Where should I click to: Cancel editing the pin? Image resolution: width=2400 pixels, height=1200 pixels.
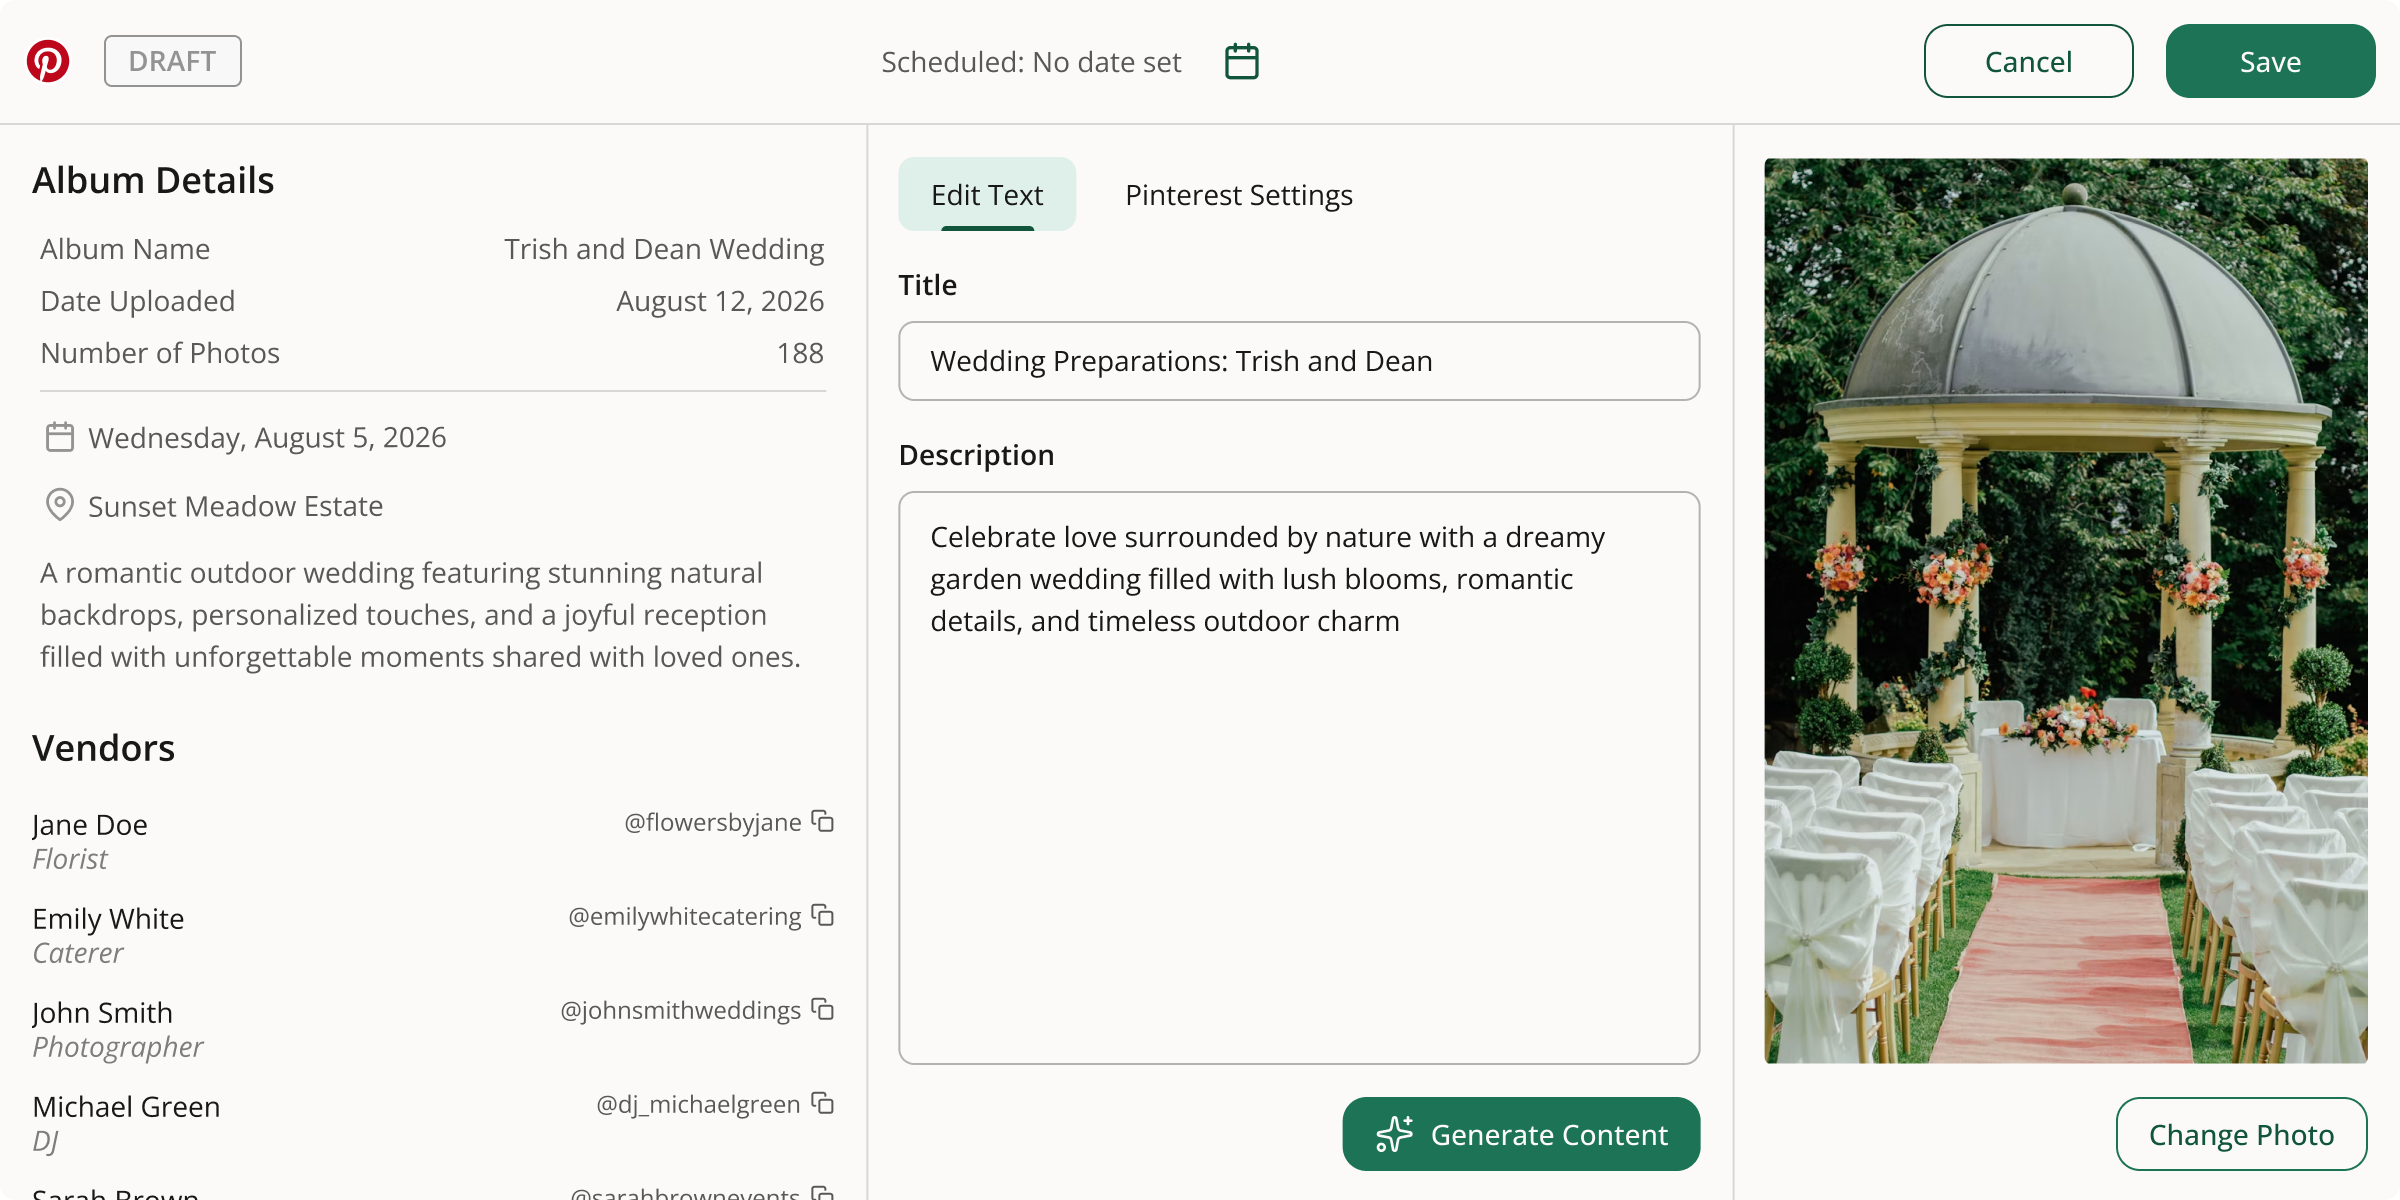(x=2029, y=61)
